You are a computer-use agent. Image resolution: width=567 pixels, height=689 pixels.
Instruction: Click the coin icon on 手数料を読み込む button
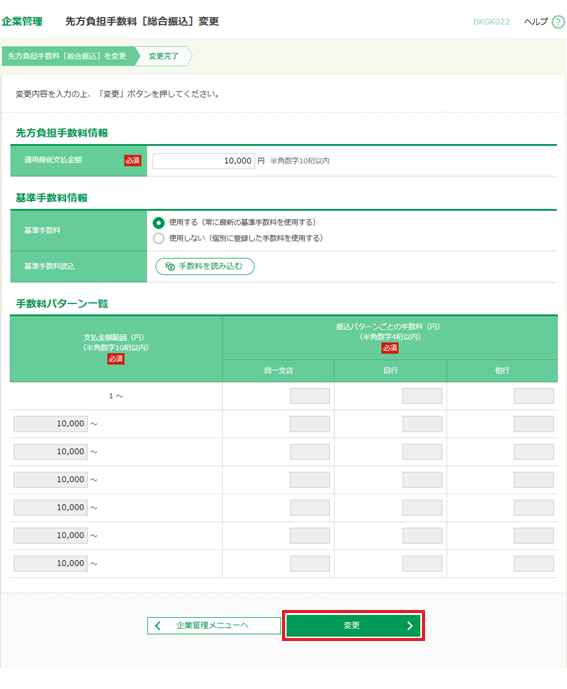pyautogui.click(x=170, y=266)
